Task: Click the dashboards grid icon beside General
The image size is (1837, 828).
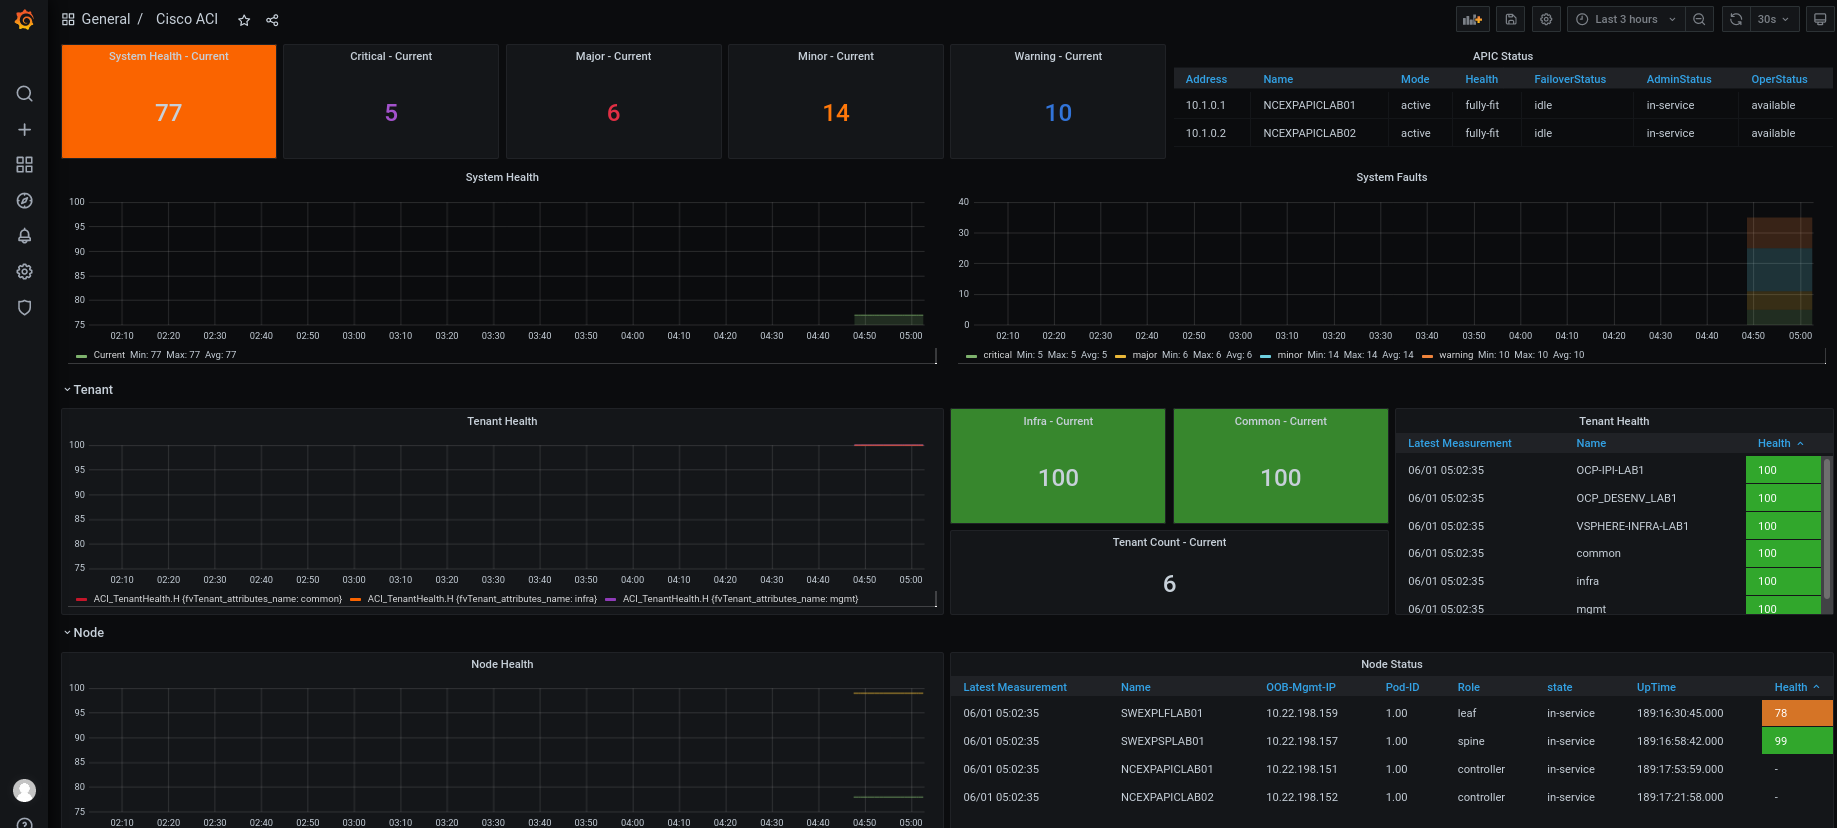Action: [x=68, y=19]
